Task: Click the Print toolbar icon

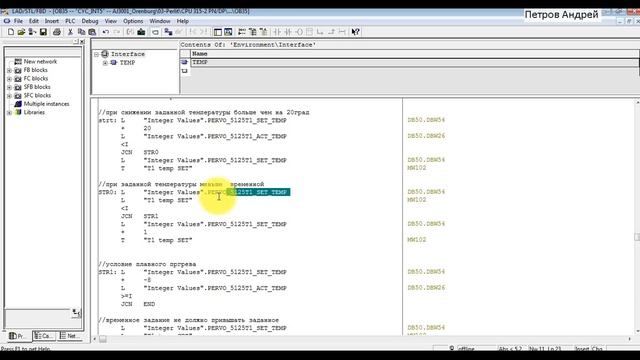Action: click(57, 32)
